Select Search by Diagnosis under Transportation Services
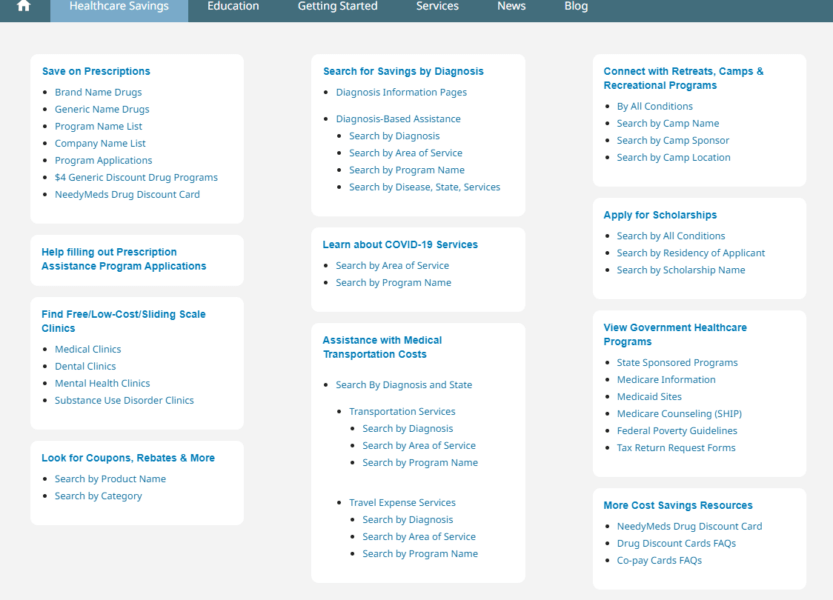The image size is (833, 600). (x=407, y=428)
